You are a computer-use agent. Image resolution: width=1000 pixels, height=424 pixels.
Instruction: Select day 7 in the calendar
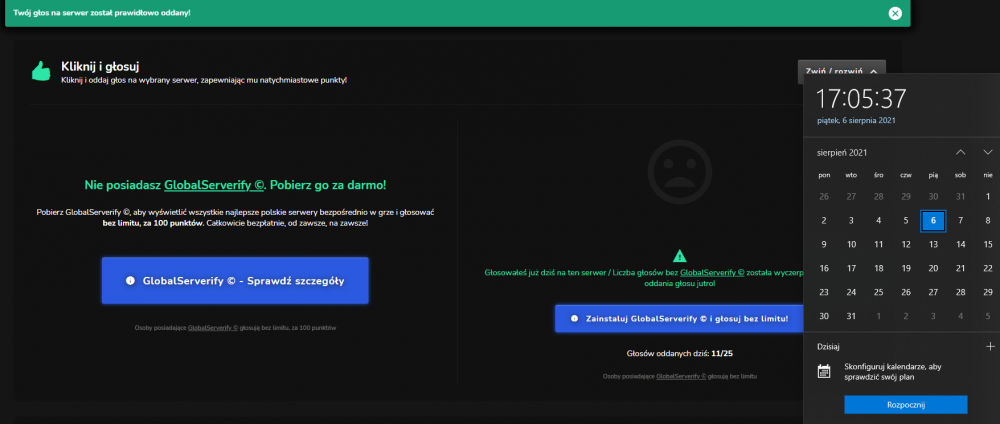pyautogui.click(x=960, y=221)
